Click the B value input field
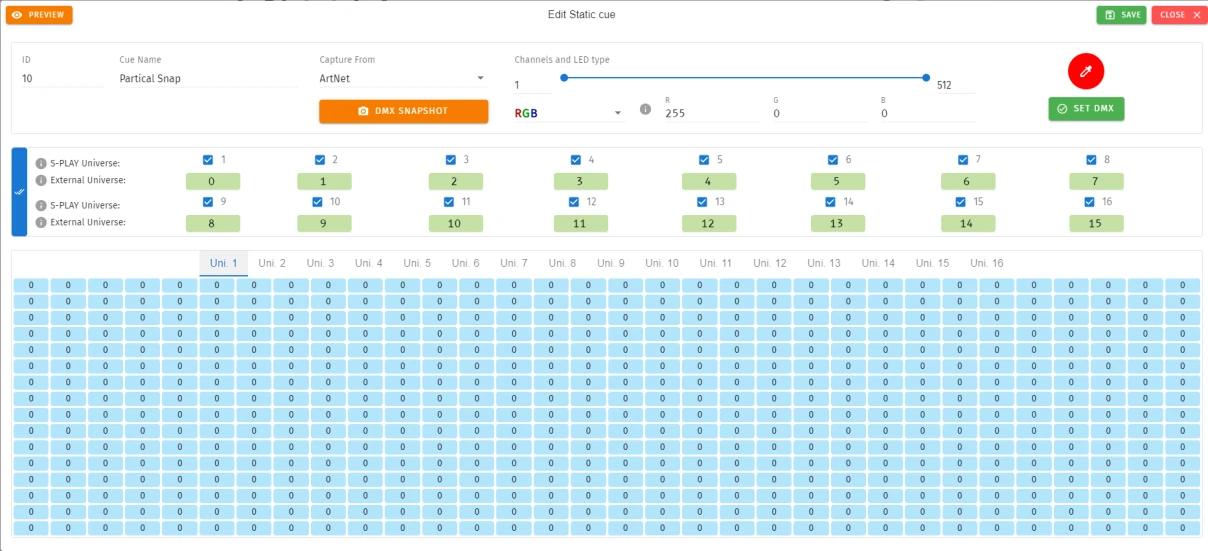This screenshot has width=1208, height=551. [x=928, y=114]
